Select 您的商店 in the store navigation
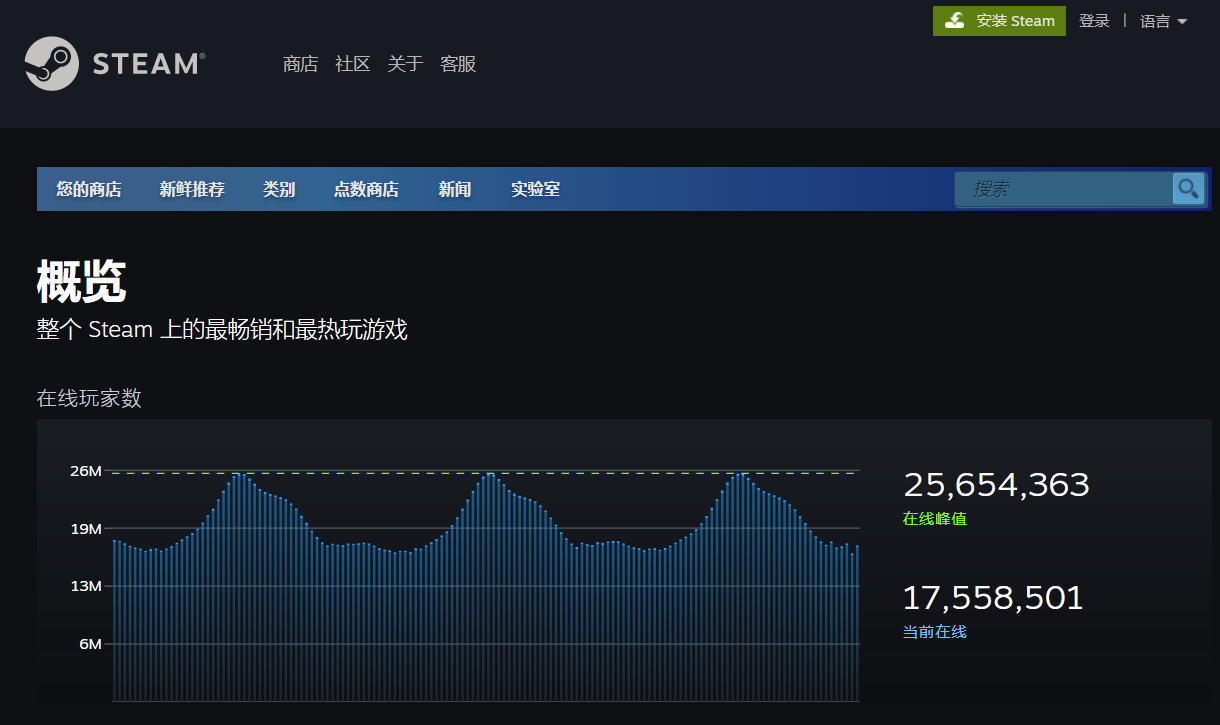 pos(89,189)
